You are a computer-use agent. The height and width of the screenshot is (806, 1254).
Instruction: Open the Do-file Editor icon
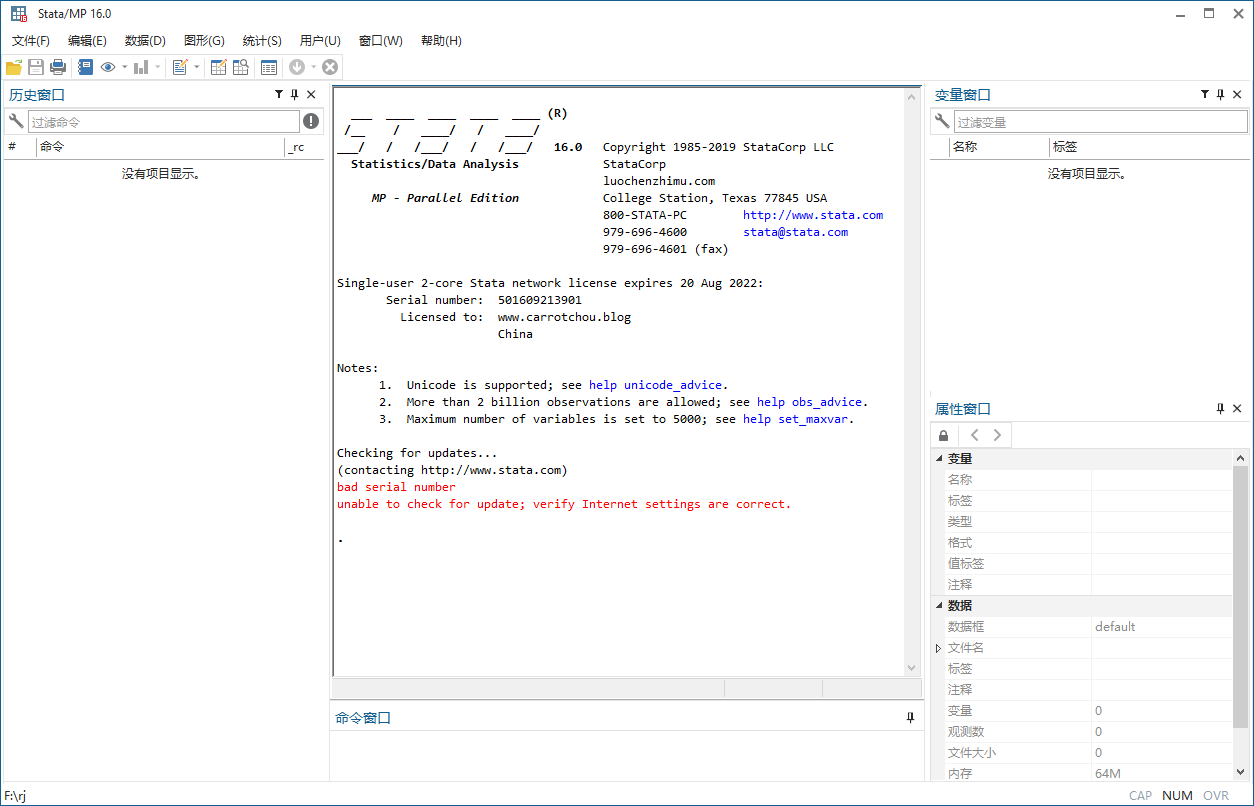tap(180, 67)
